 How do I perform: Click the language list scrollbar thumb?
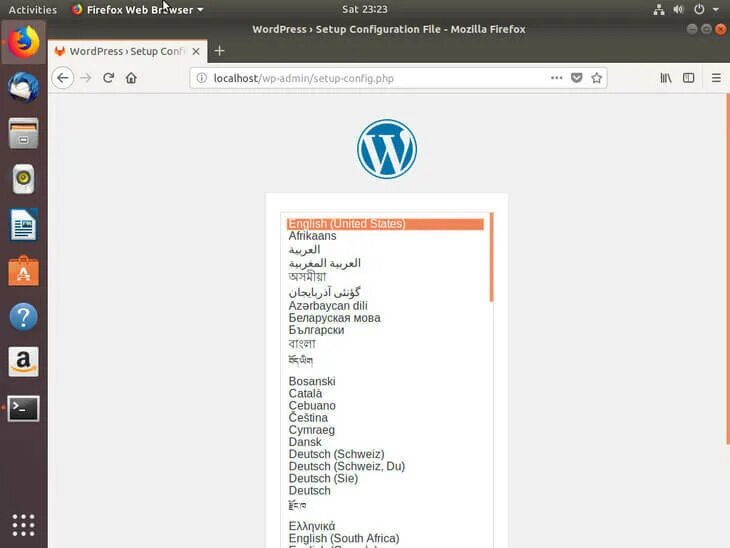491,257
